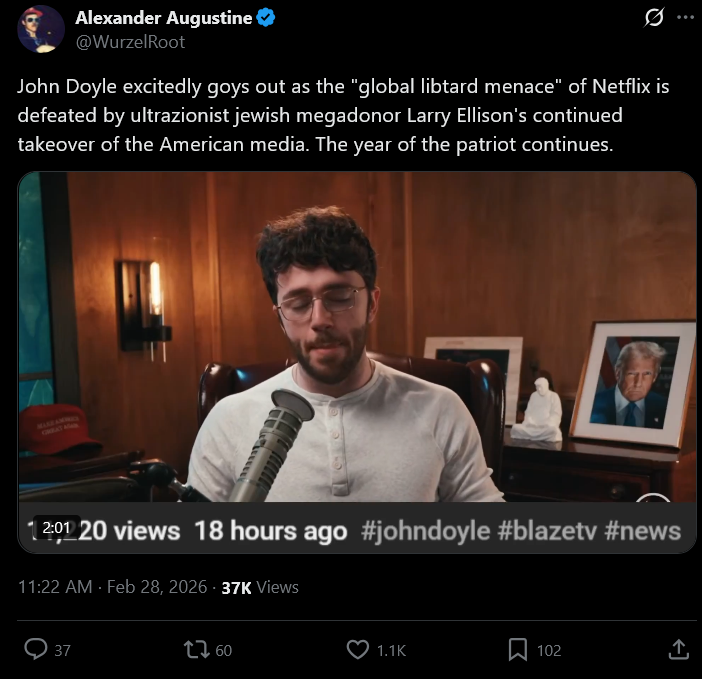View the 37K Views analytics

(x=260, y=587)
